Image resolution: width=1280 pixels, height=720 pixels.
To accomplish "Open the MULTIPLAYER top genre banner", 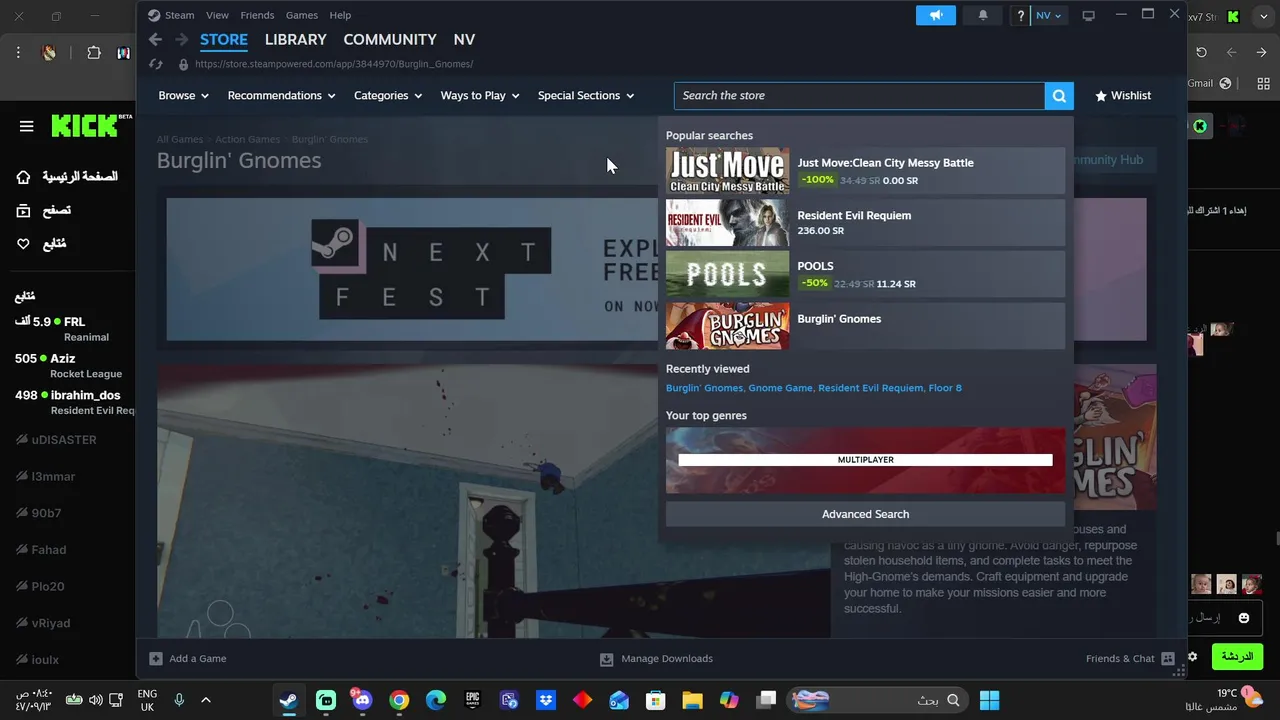I will tap(865, 460).
